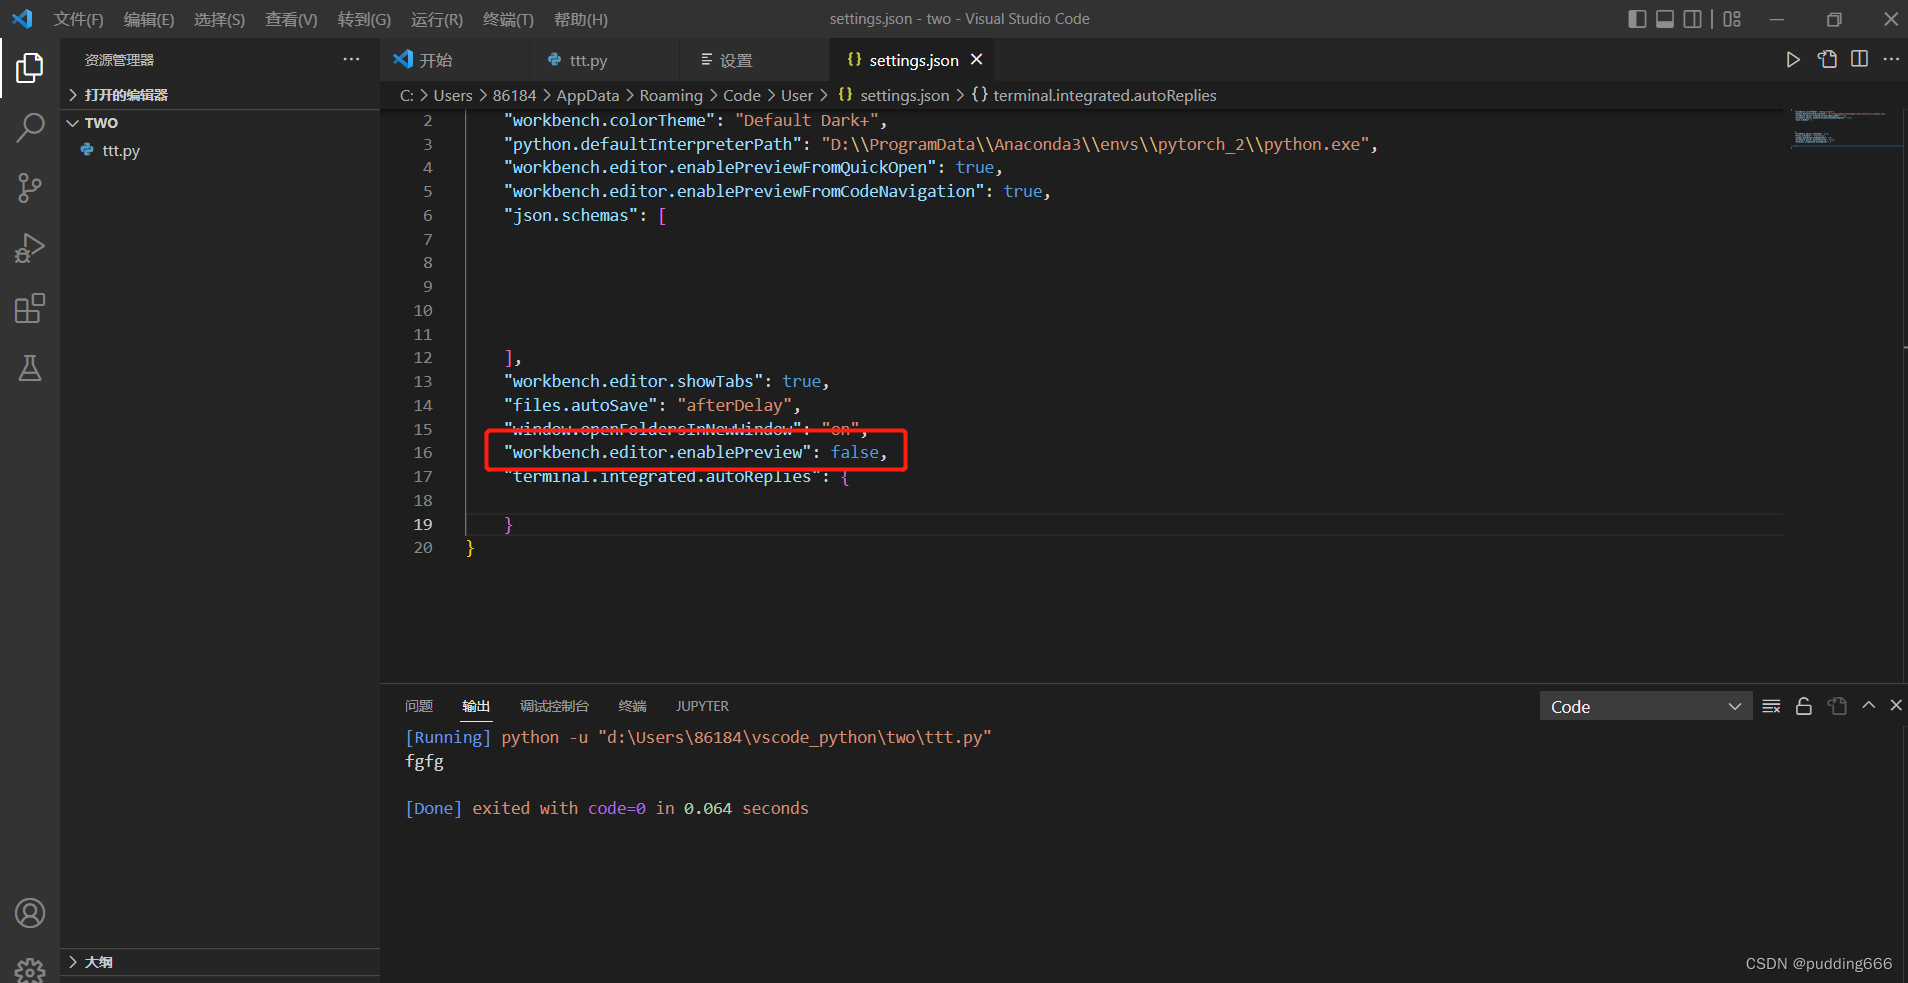Open Explorer panel More Actions ellipsis
1908x983 pixels.
[x=351, y=60]
